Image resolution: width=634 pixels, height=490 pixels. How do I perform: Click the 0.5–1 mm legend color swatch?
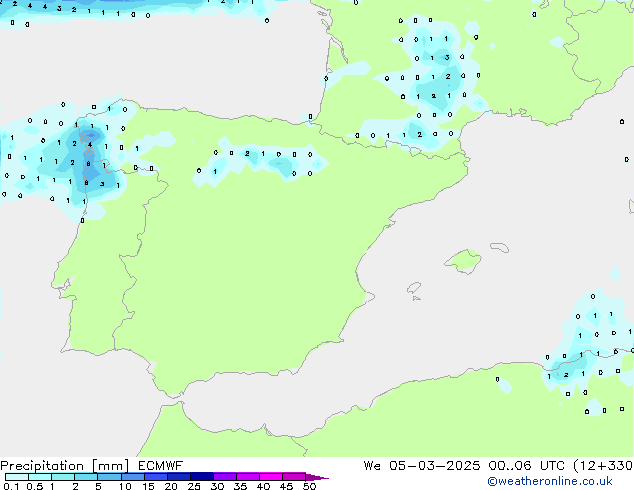[x=40, y=477]
